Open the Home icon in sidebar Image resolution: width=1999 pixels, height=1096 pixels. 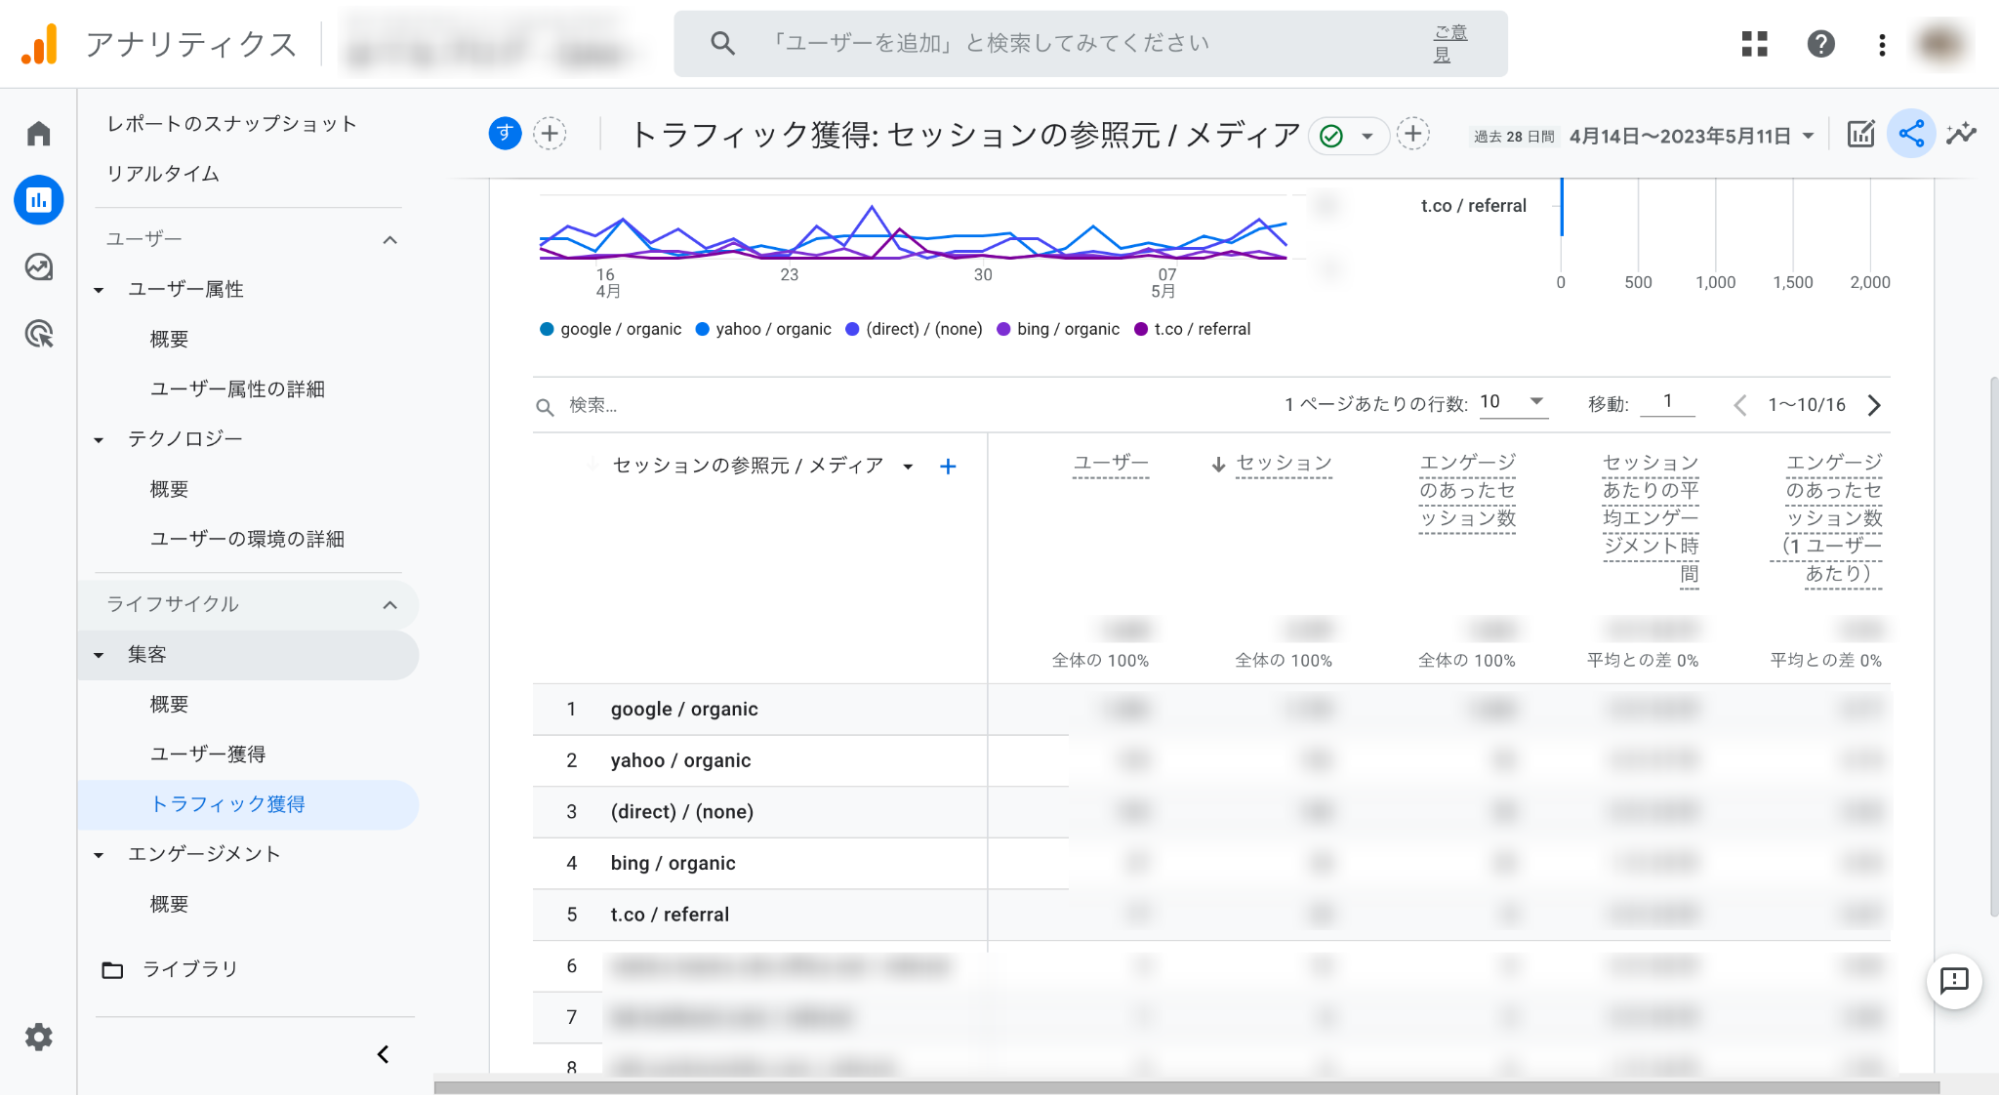tap(38, 133)
